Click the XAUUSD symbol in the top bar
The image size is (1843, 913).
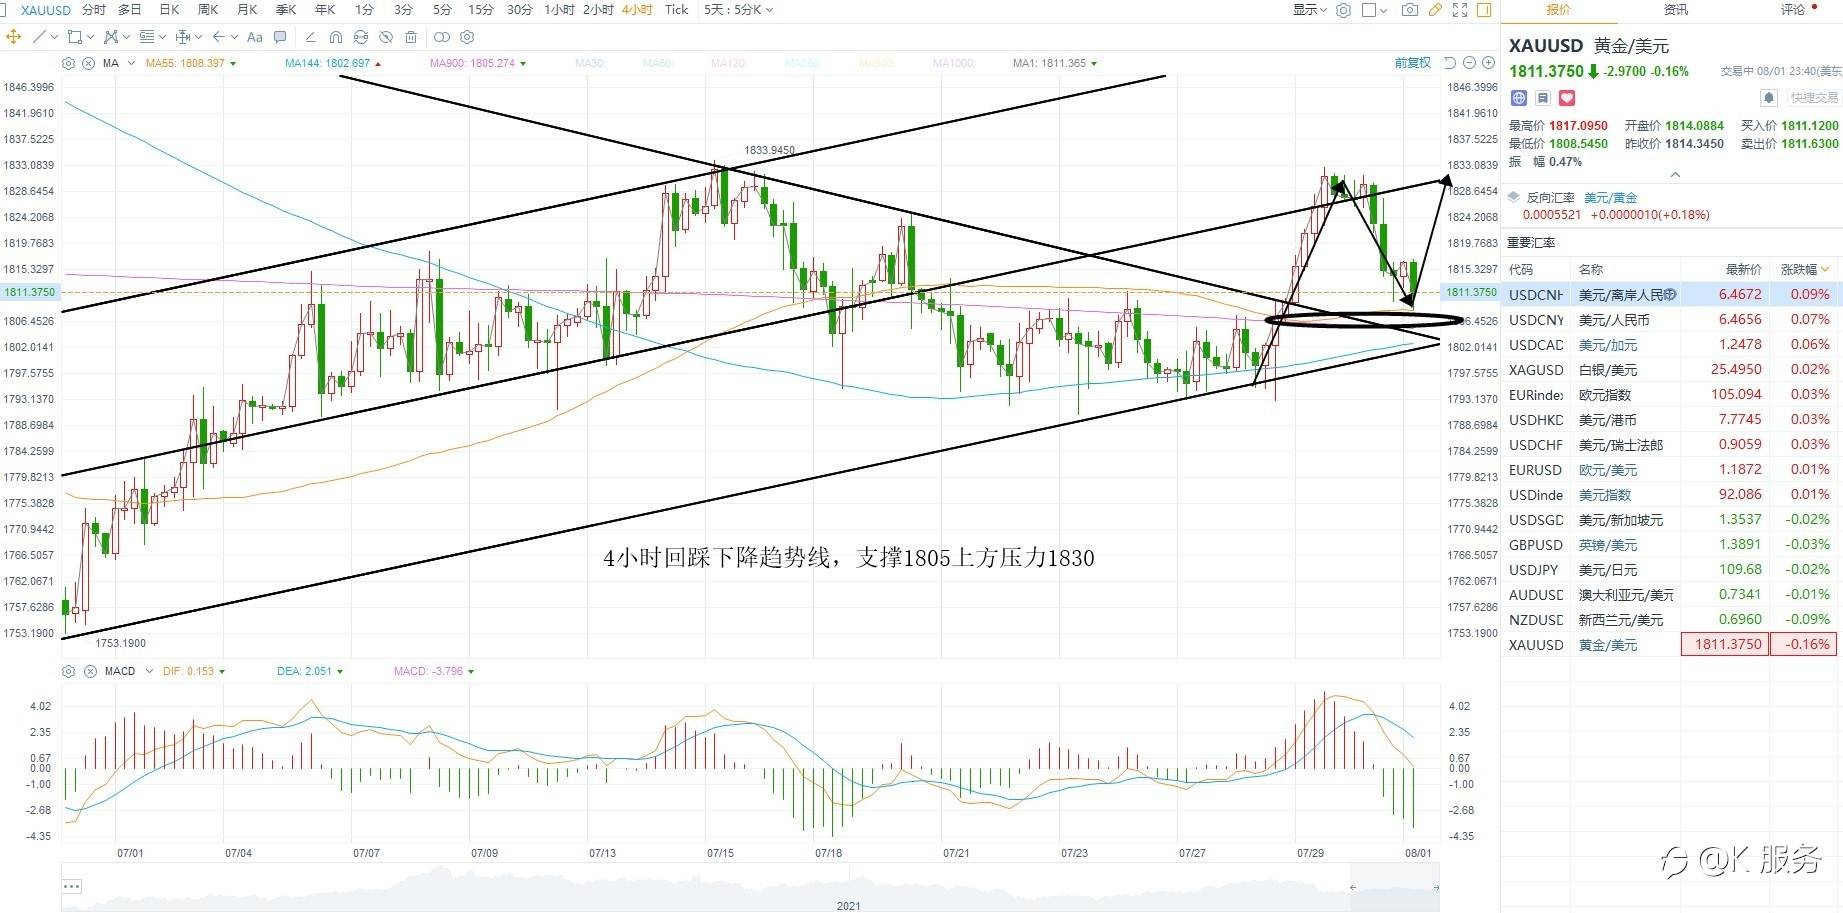click(46, 10)
